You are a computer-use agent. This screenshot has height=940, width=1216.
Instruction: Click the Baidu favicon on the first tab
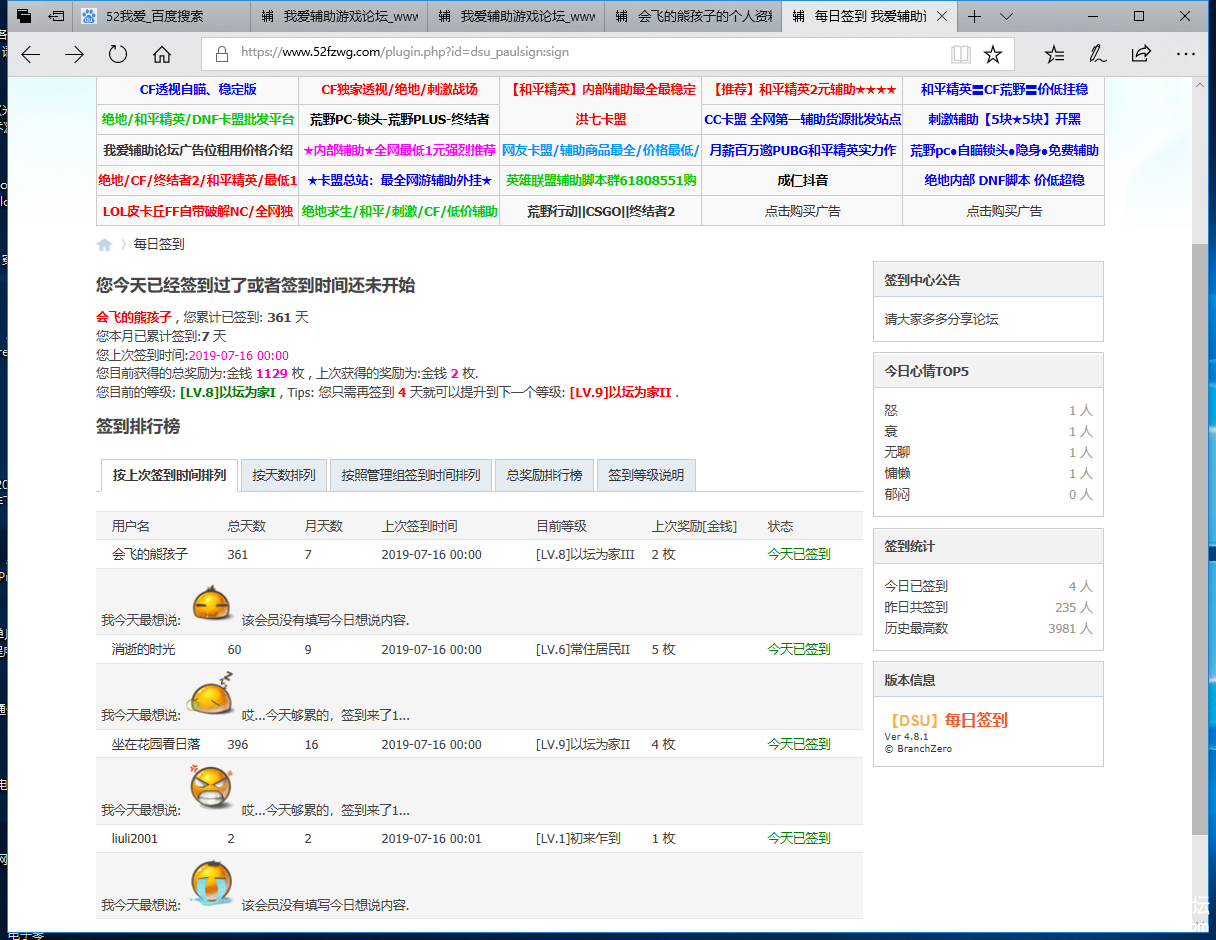pos(89,17)
